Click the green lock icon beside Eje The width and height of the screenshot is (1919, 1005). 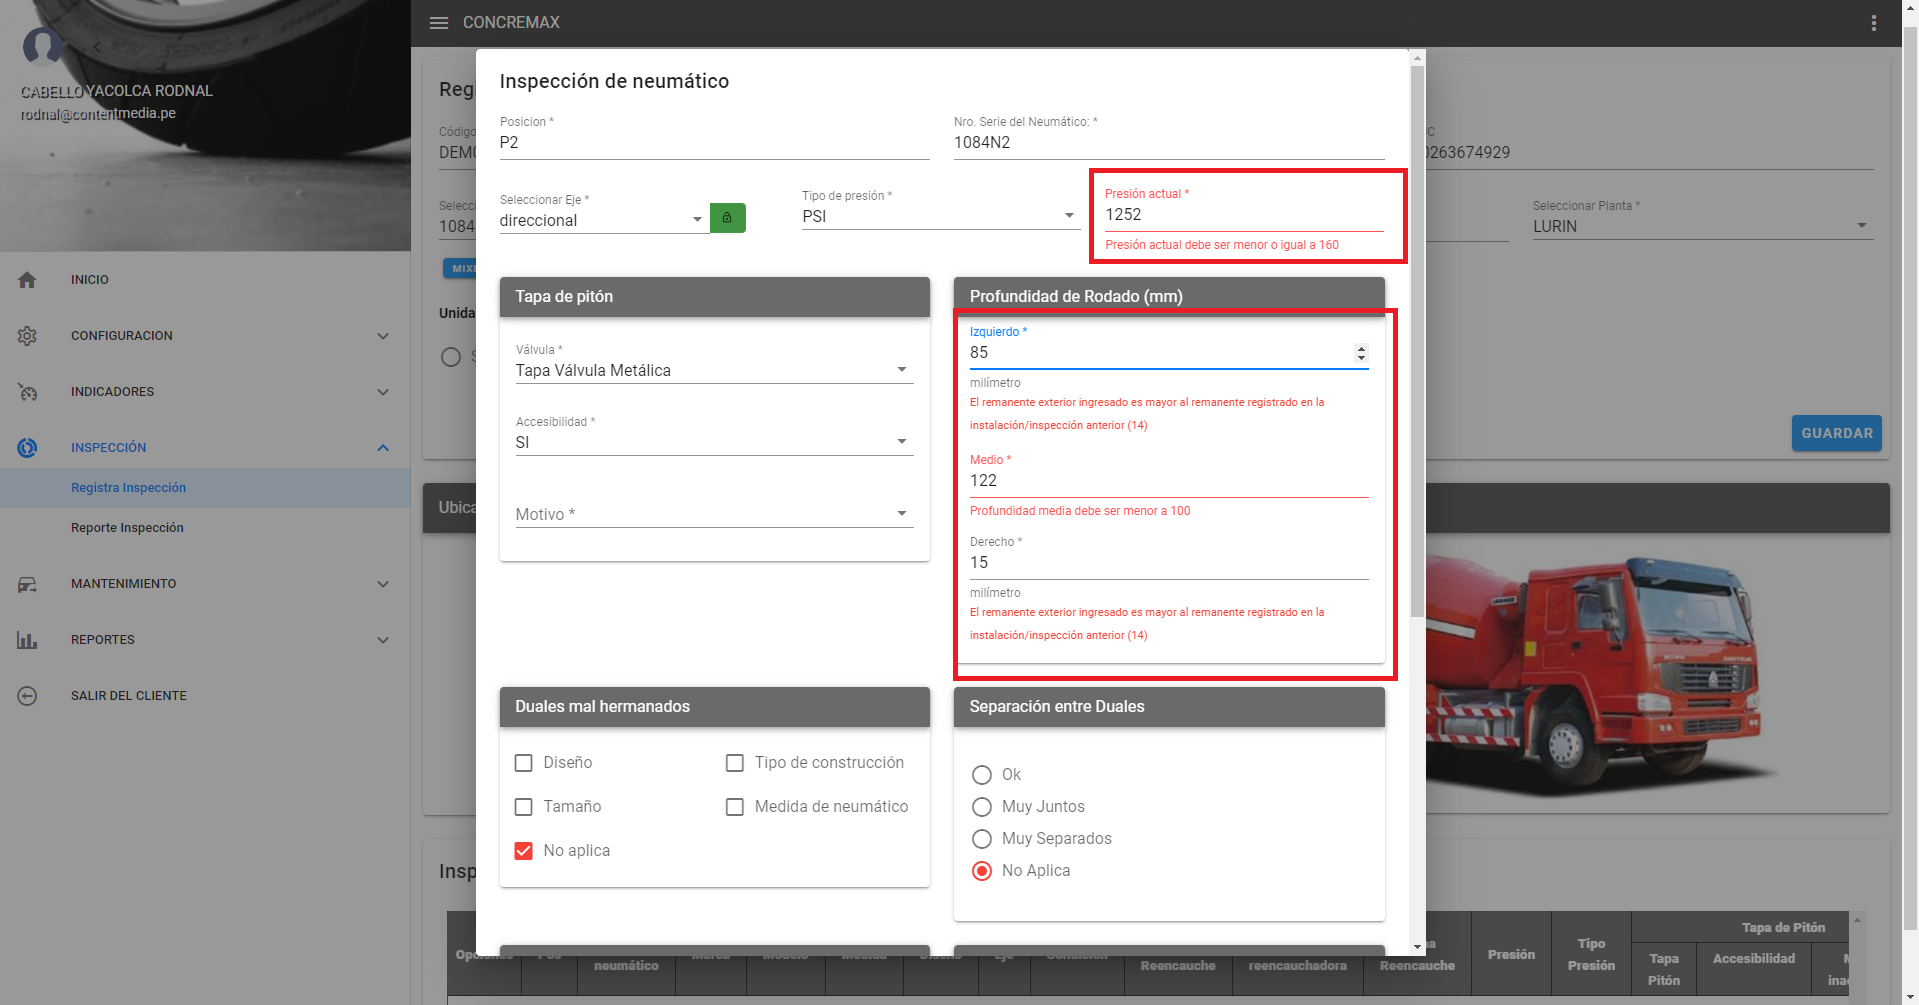727,218
